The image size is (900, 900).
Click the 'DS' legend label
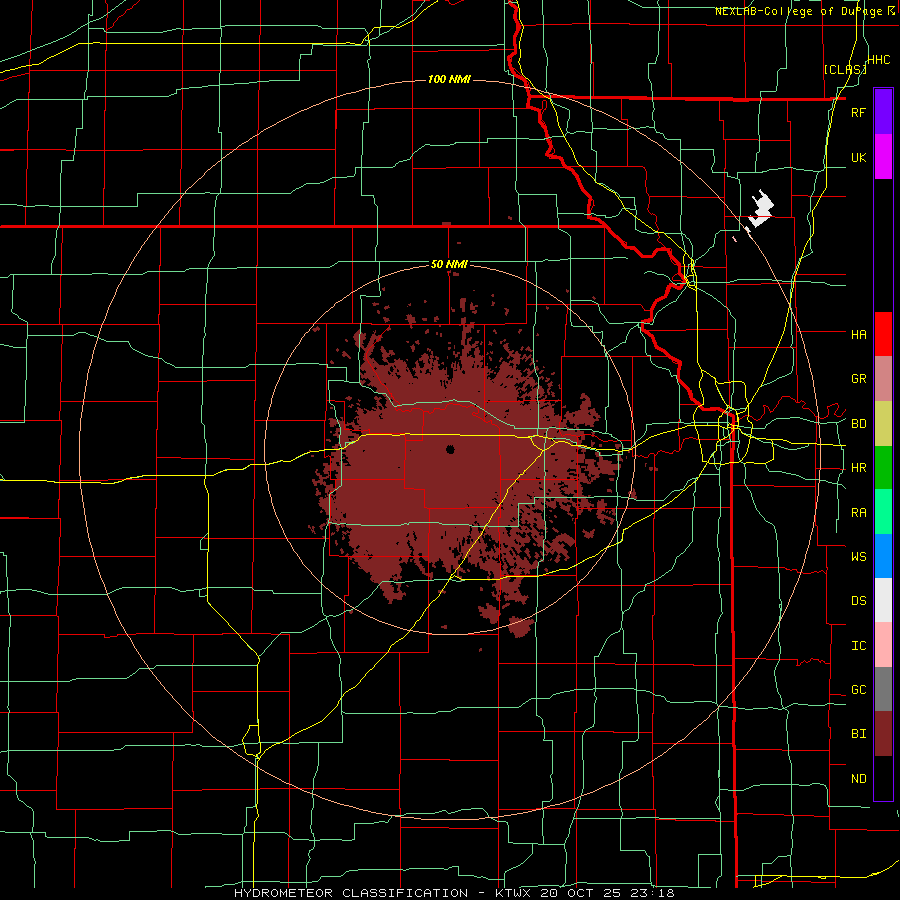pos(858,600)
